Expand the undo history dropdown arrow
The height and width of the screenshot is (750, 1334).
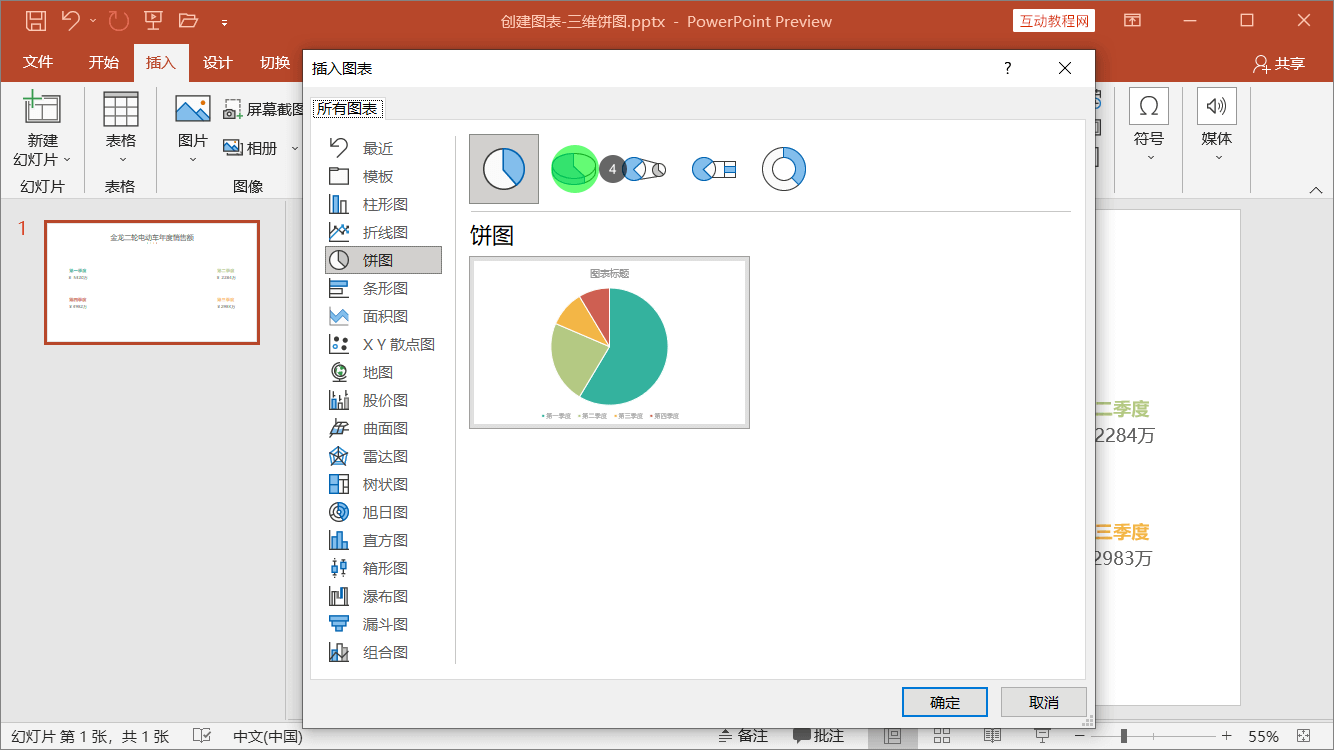93,21
